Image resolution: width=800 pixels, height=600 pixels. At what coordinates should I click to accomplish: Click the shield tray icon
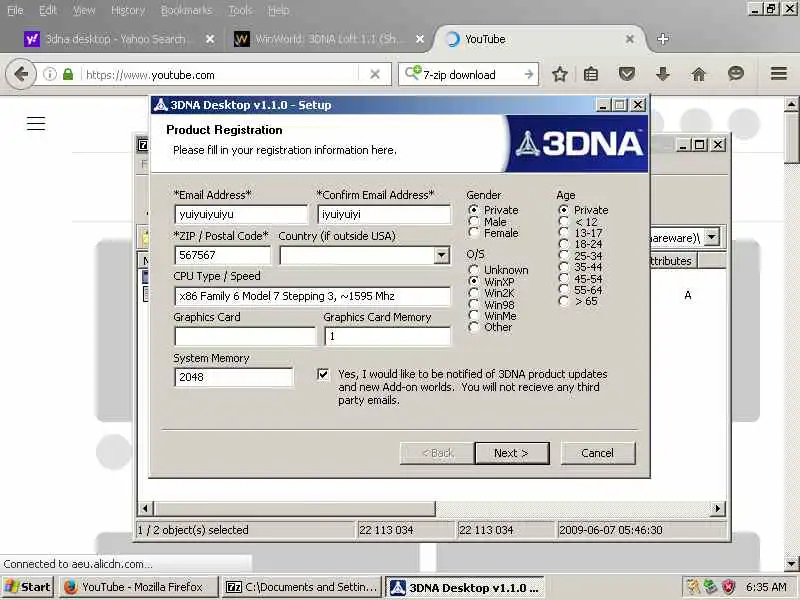coord(728,587)
